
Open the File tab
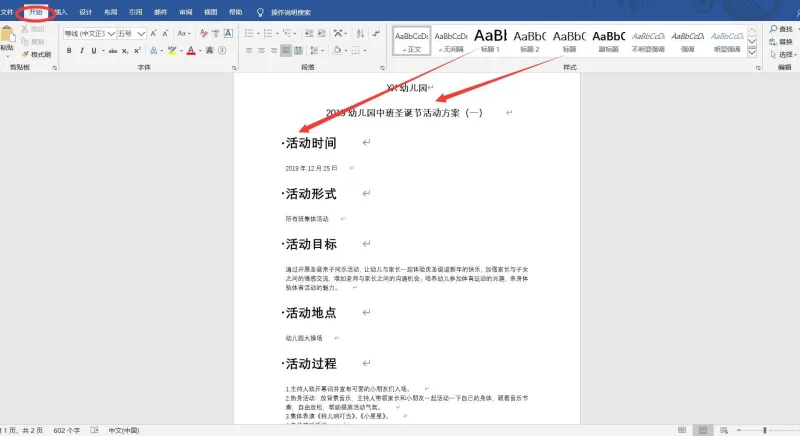pyautogui.click(x=7, y=12)
